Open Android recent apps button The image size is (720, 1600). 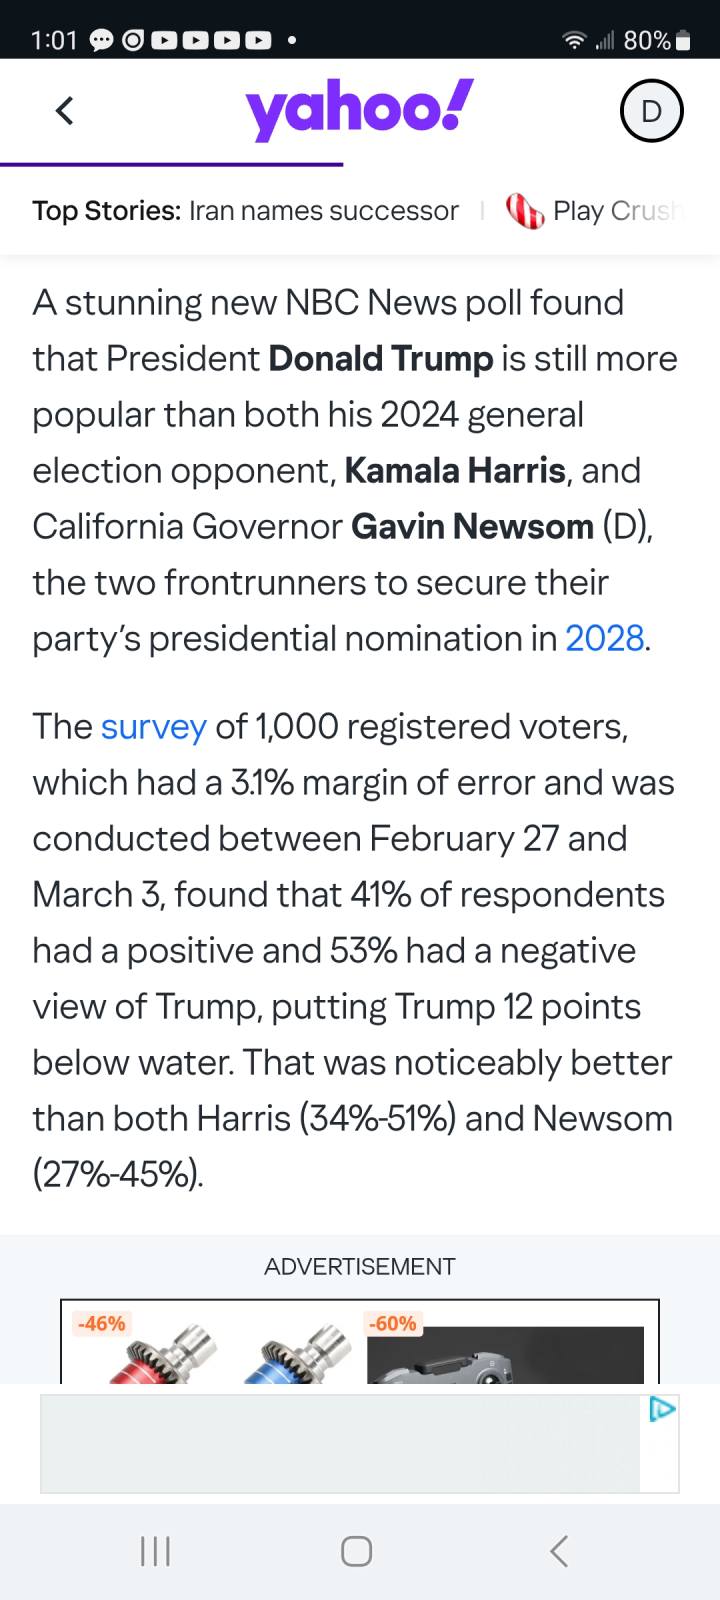coord(155,1551)
